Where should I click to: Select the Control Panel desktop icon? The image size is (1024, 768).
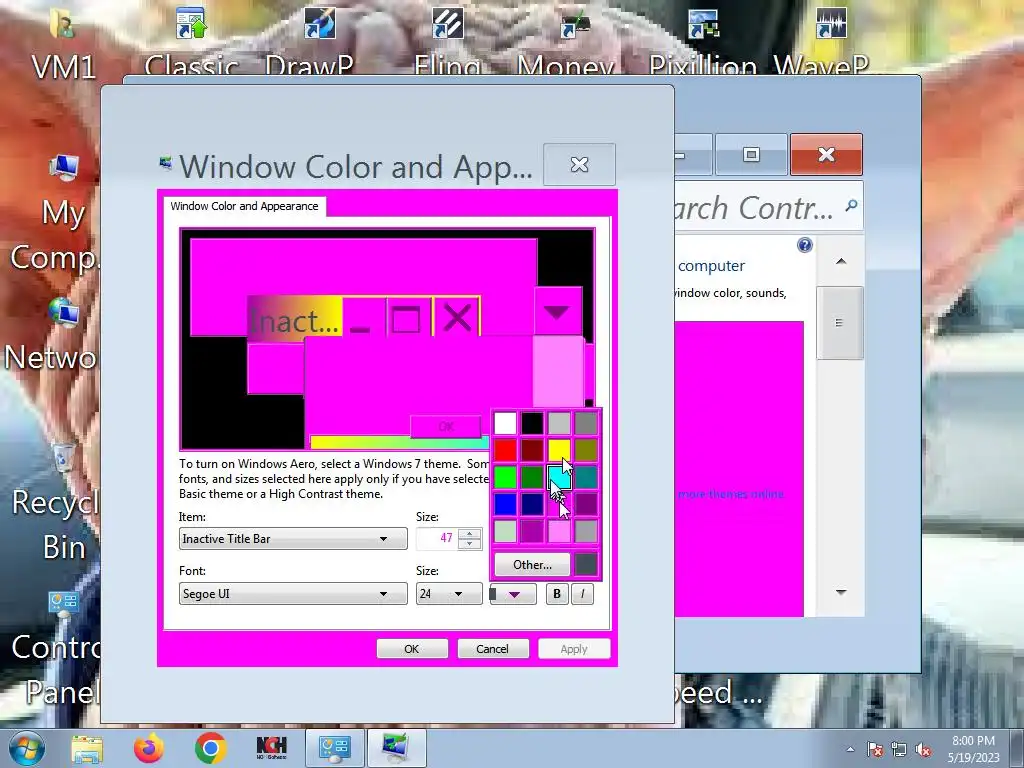(63, 605)
